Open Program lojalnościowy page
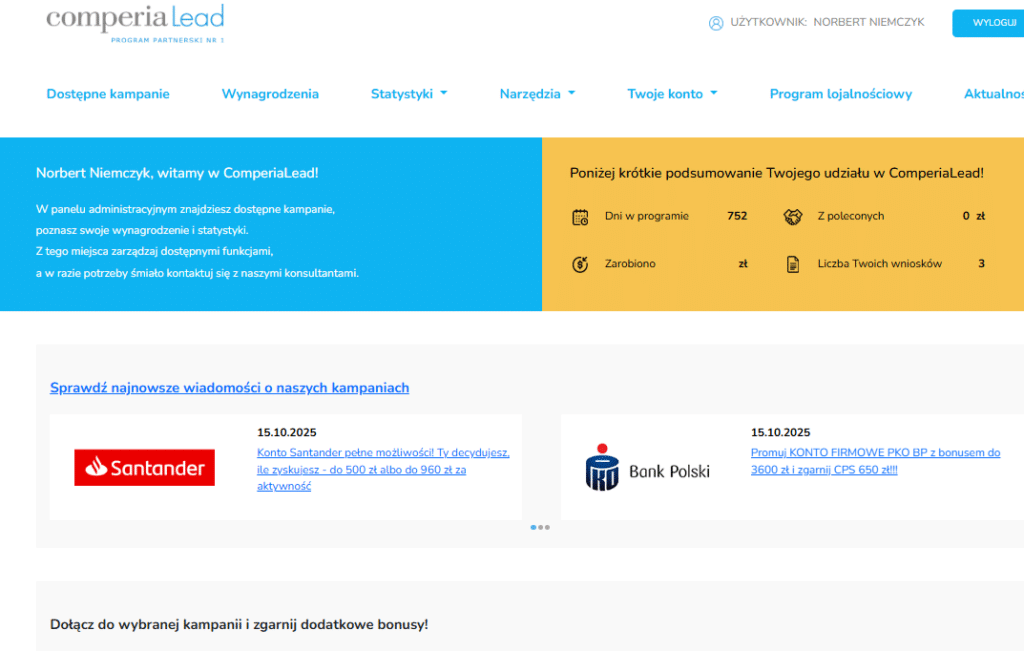Screen dimensions: 1024x651 pyautogui.click(x=840, y=94)
